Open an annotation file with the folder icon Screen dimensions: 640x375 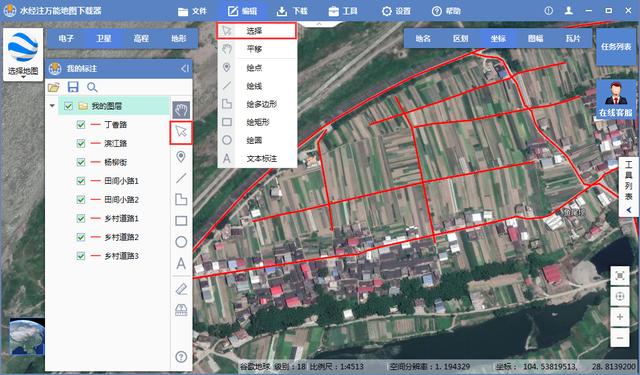53,87
